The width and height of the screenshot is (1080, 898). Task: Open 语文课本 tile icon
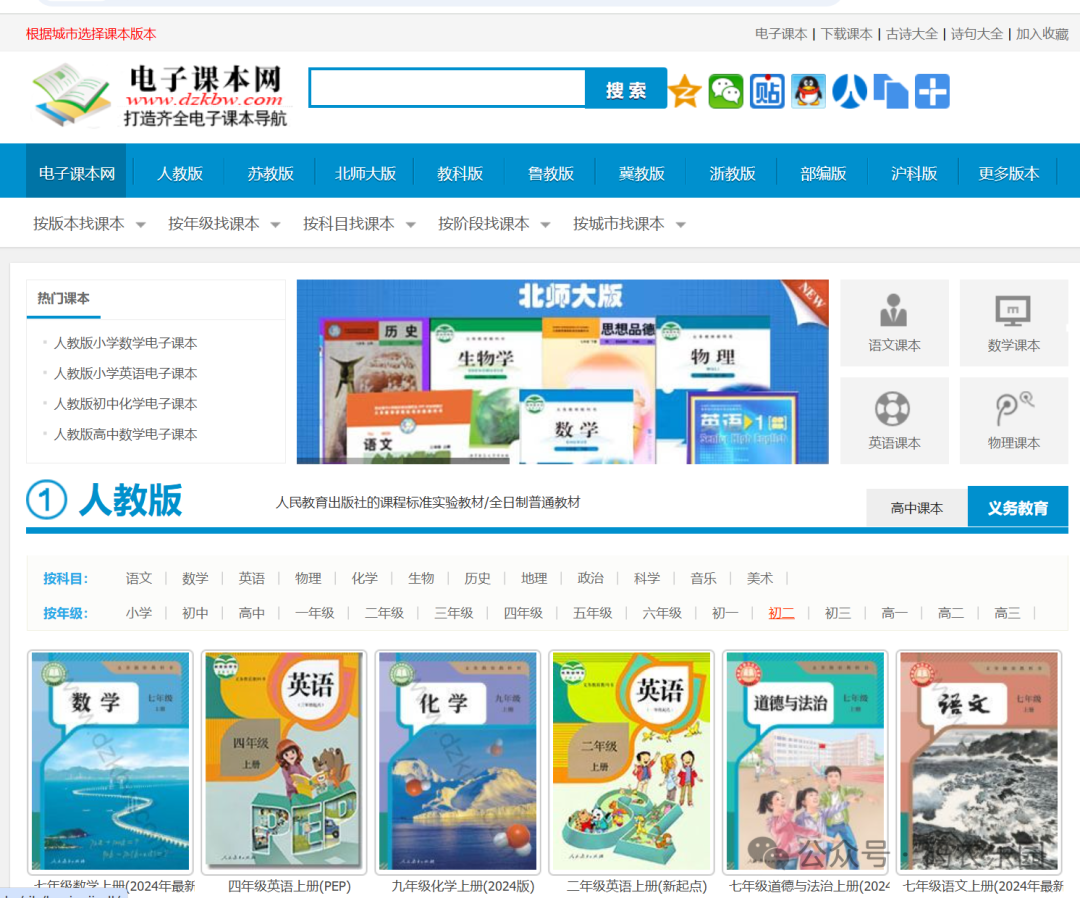[x=894, y=323]
